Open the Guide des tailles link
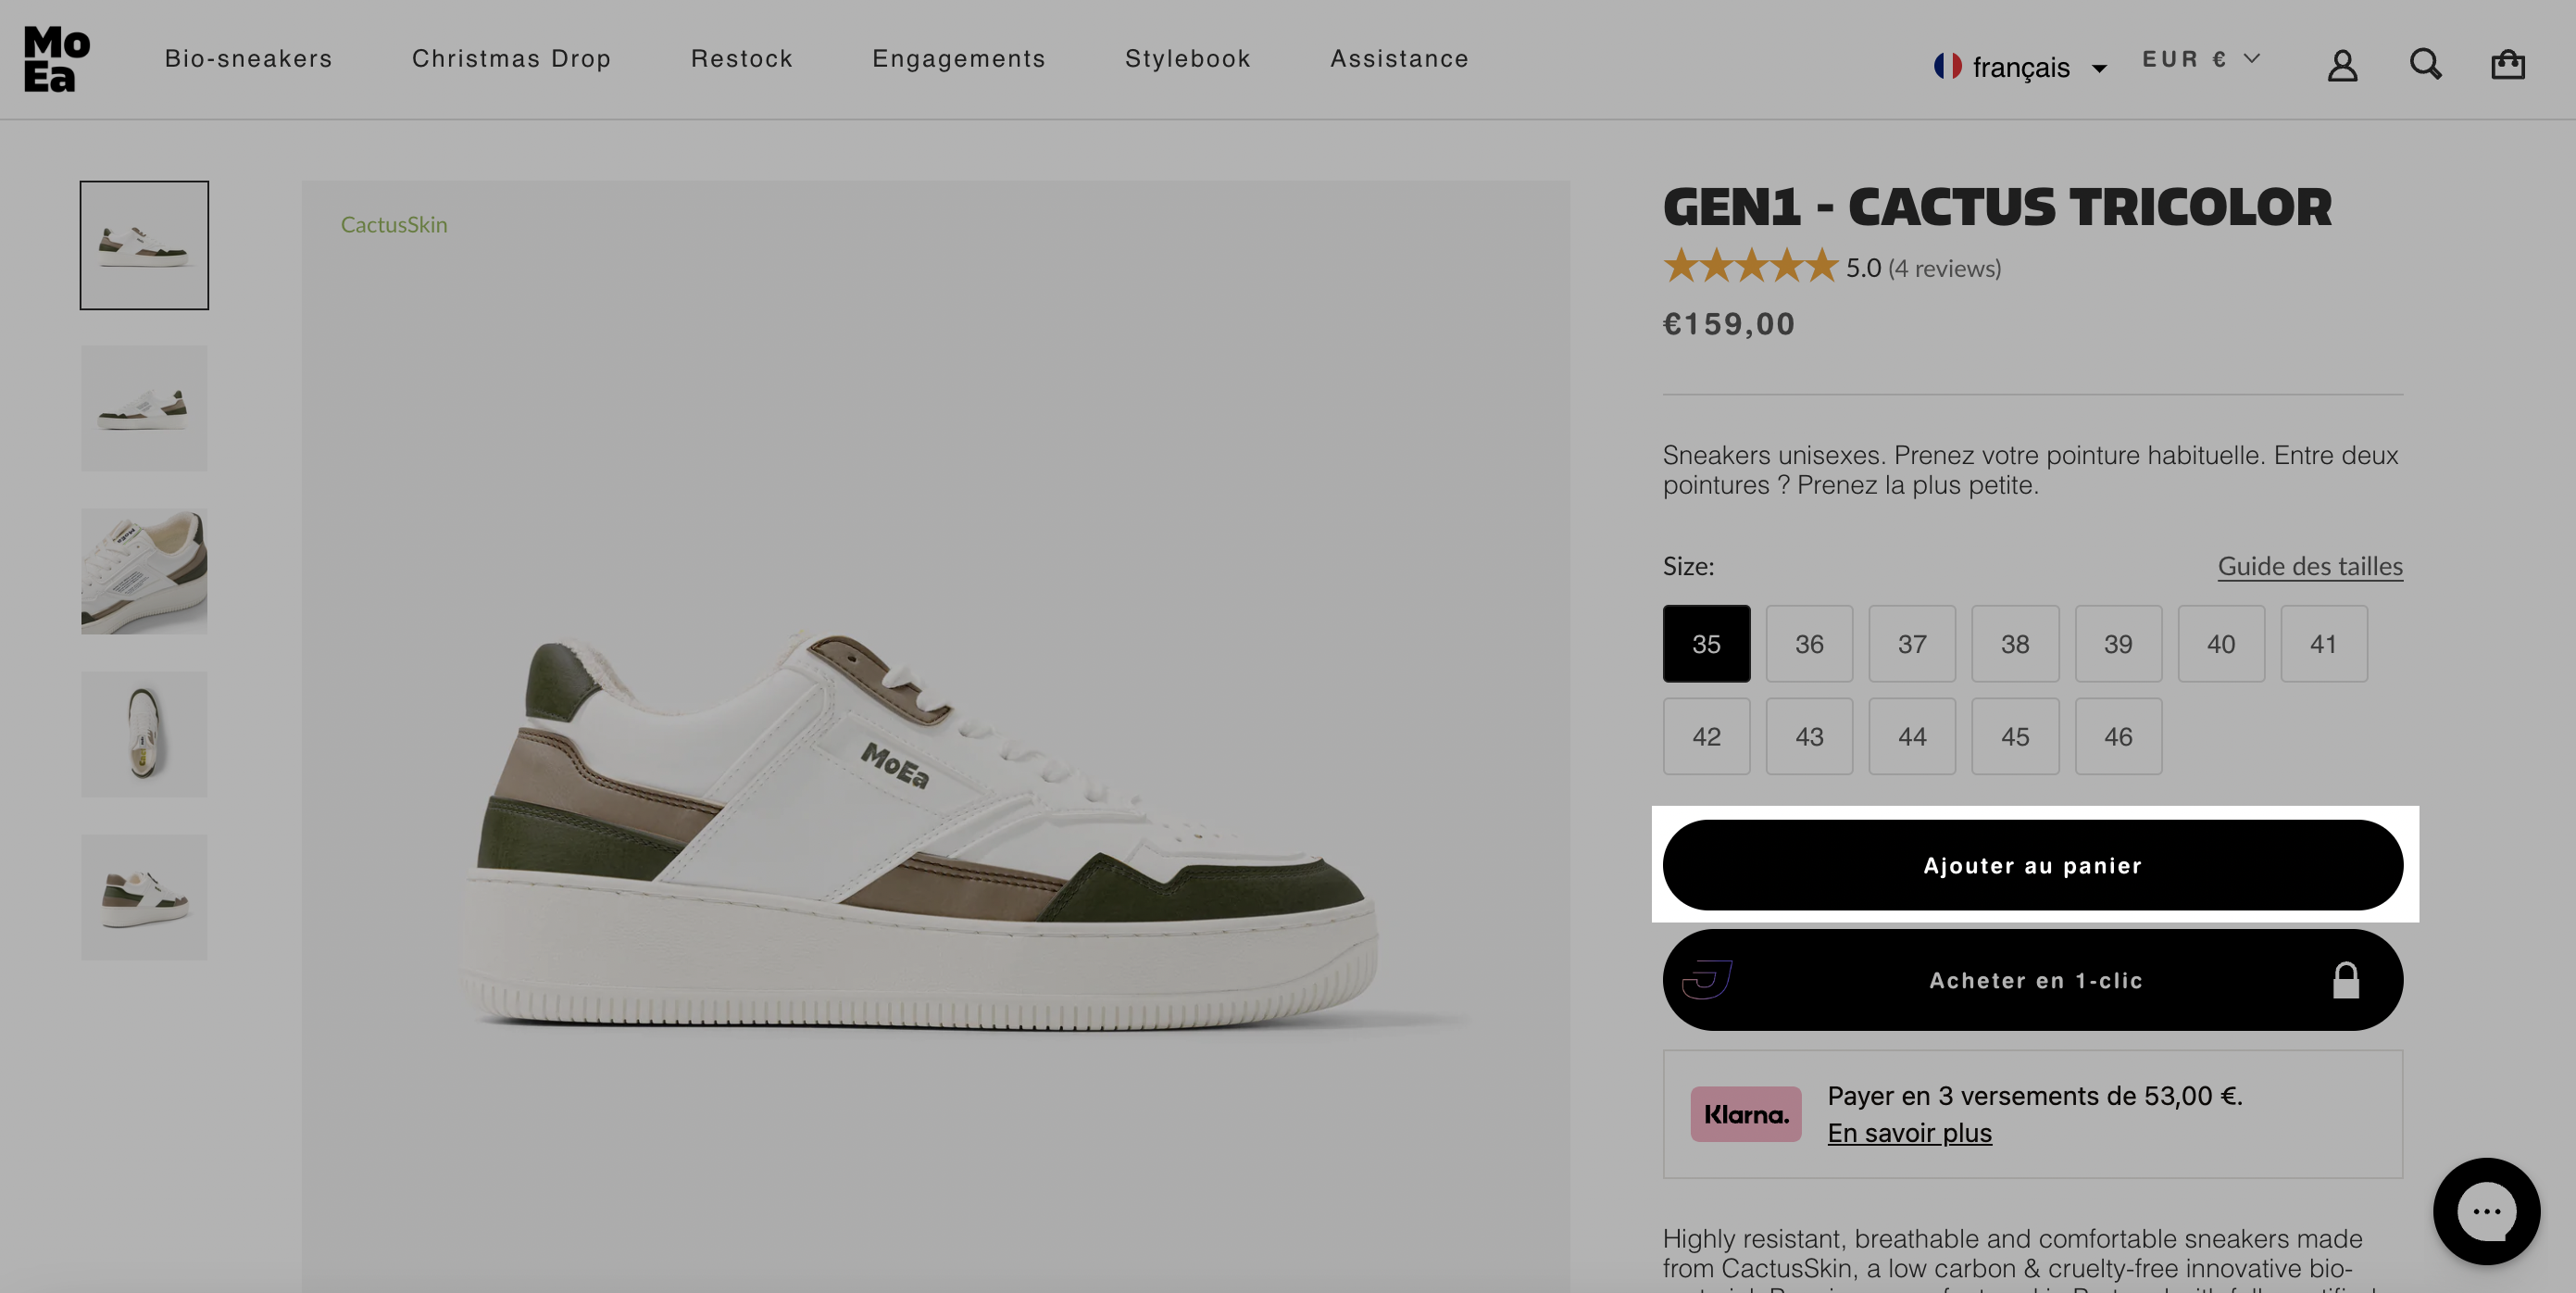Viewport: 2576px width, 1293px height. coord(2309,566)
